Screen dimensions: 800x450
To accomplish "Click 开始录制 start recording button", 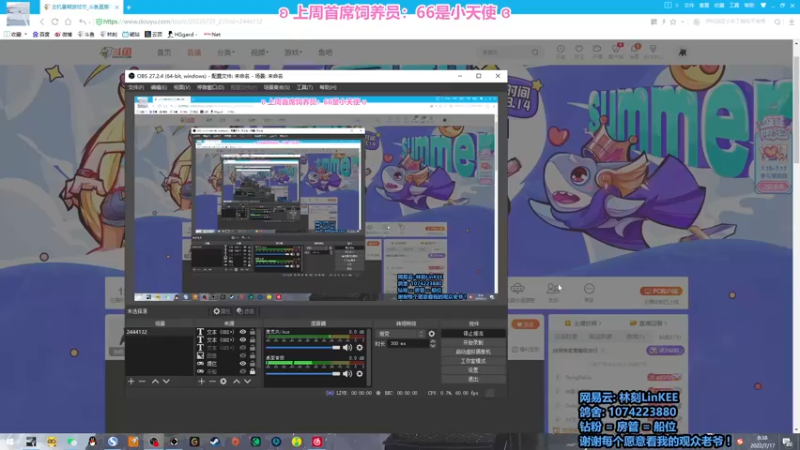I will click(x=473, y=342).
